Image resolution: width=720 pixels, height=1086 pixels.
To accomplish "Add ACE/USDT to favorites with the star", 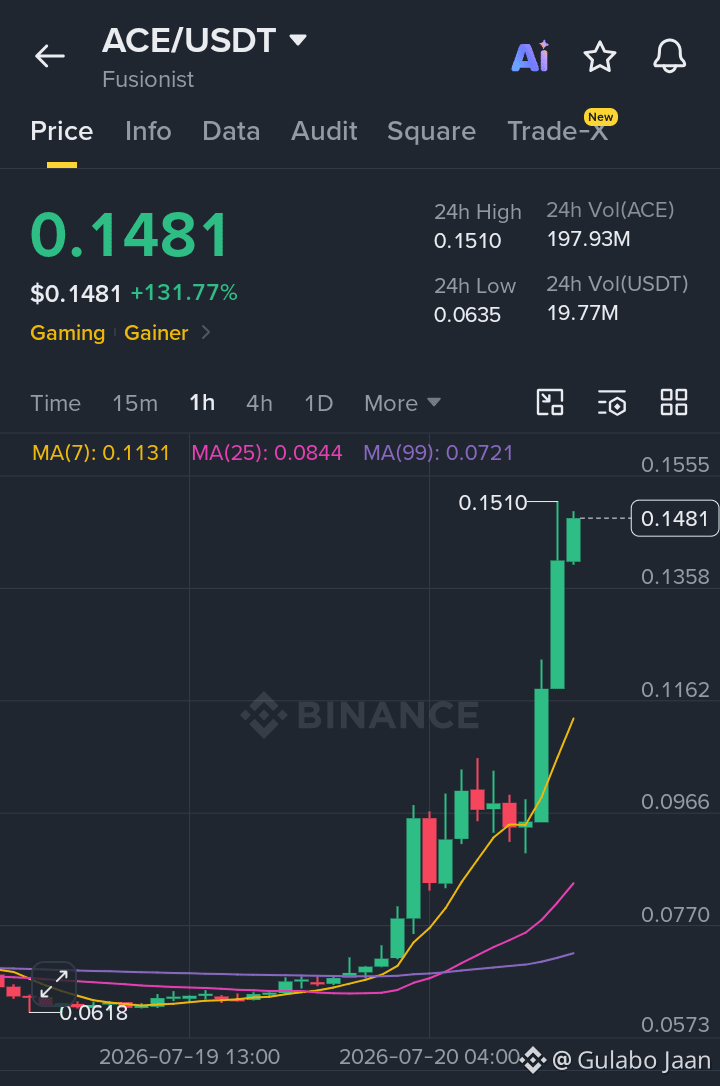I will [x=600, y=56].
